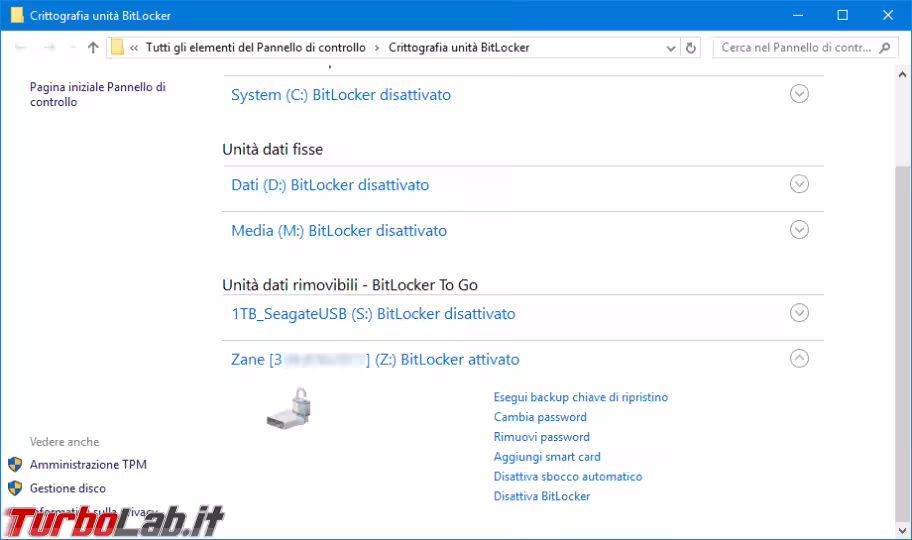Viewport: 912px width, 540px height.
Task: Maximize the BitLocker window
Action: coord(842,15)
